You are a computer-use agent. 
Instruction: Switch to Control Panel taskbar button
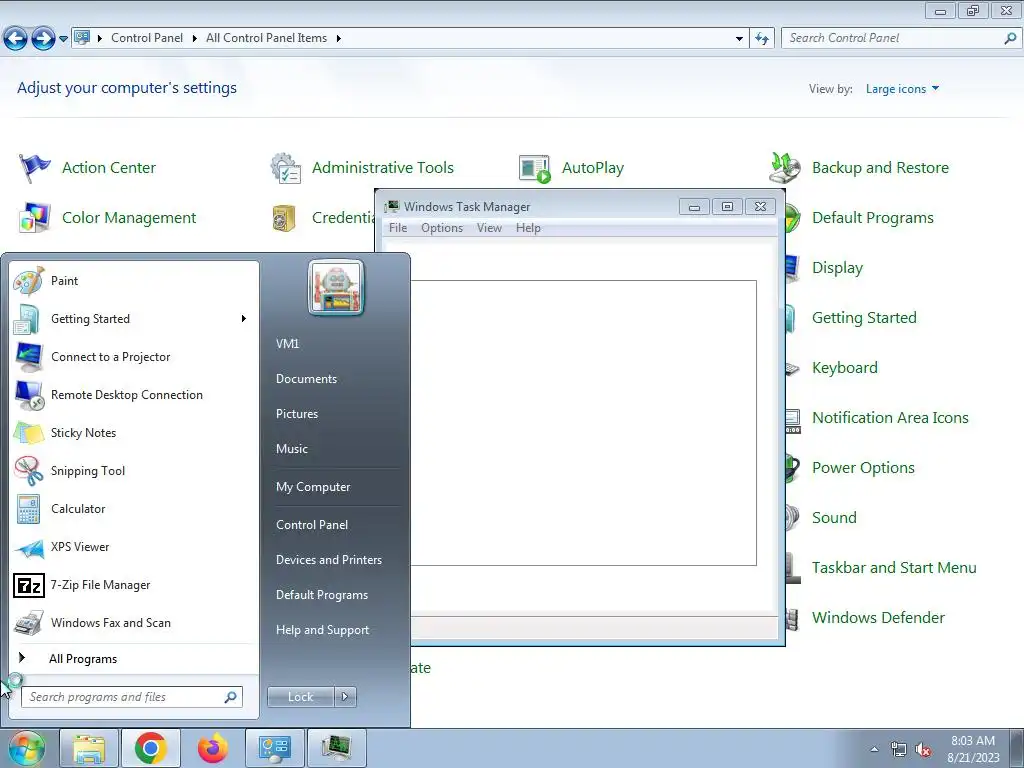pos(274,748)
